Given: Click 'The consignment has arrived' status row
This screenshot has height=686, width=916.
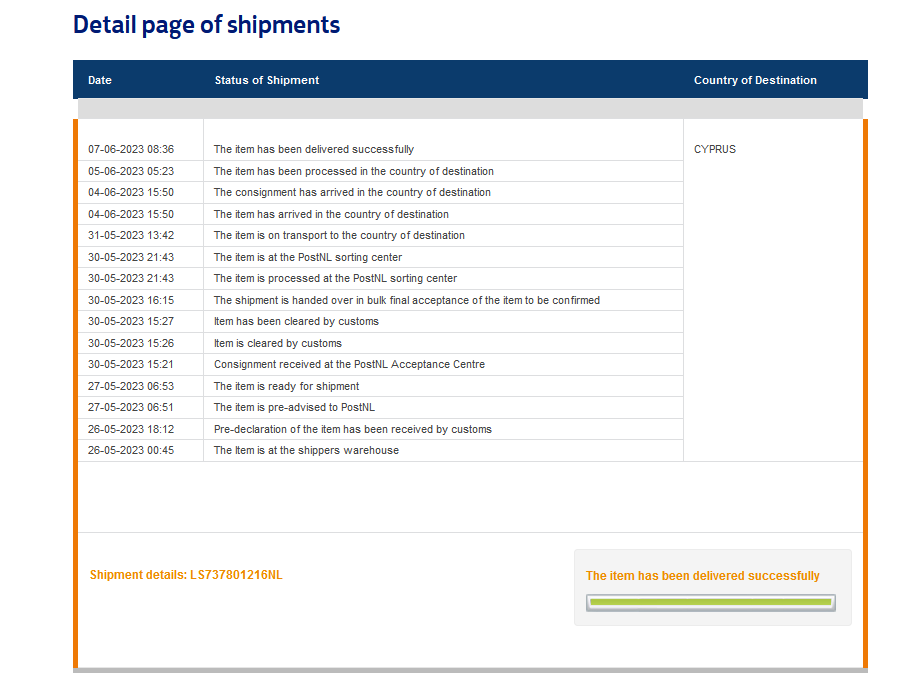Looking at the screenshot, I should tap(352, 192).
